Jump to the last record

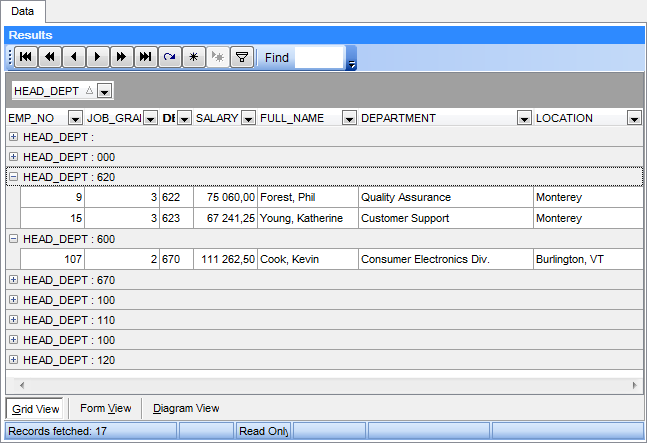pos(145,58)
